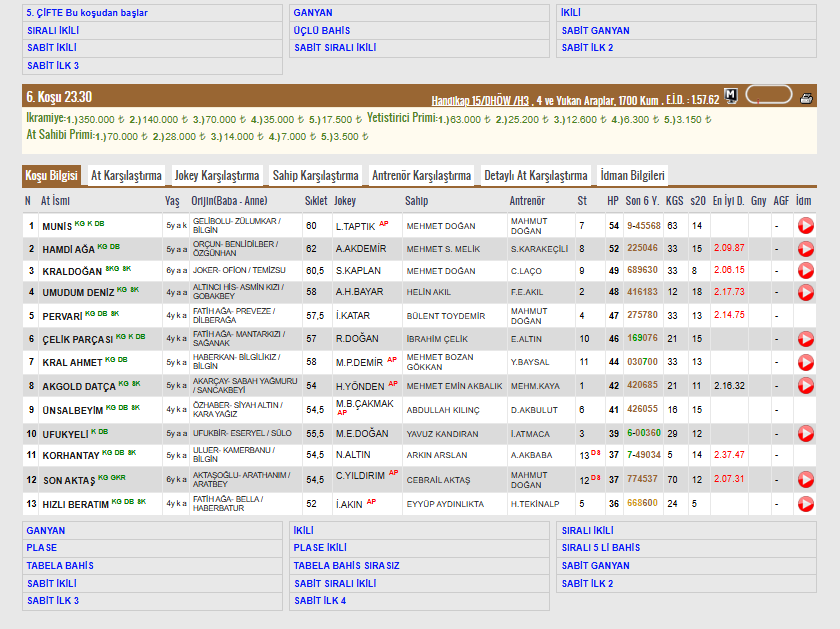Screen dimensions: 840x629
Task: Open the Handikap 15/DHÖW /H3 link
Action: [x=480, y=100]
